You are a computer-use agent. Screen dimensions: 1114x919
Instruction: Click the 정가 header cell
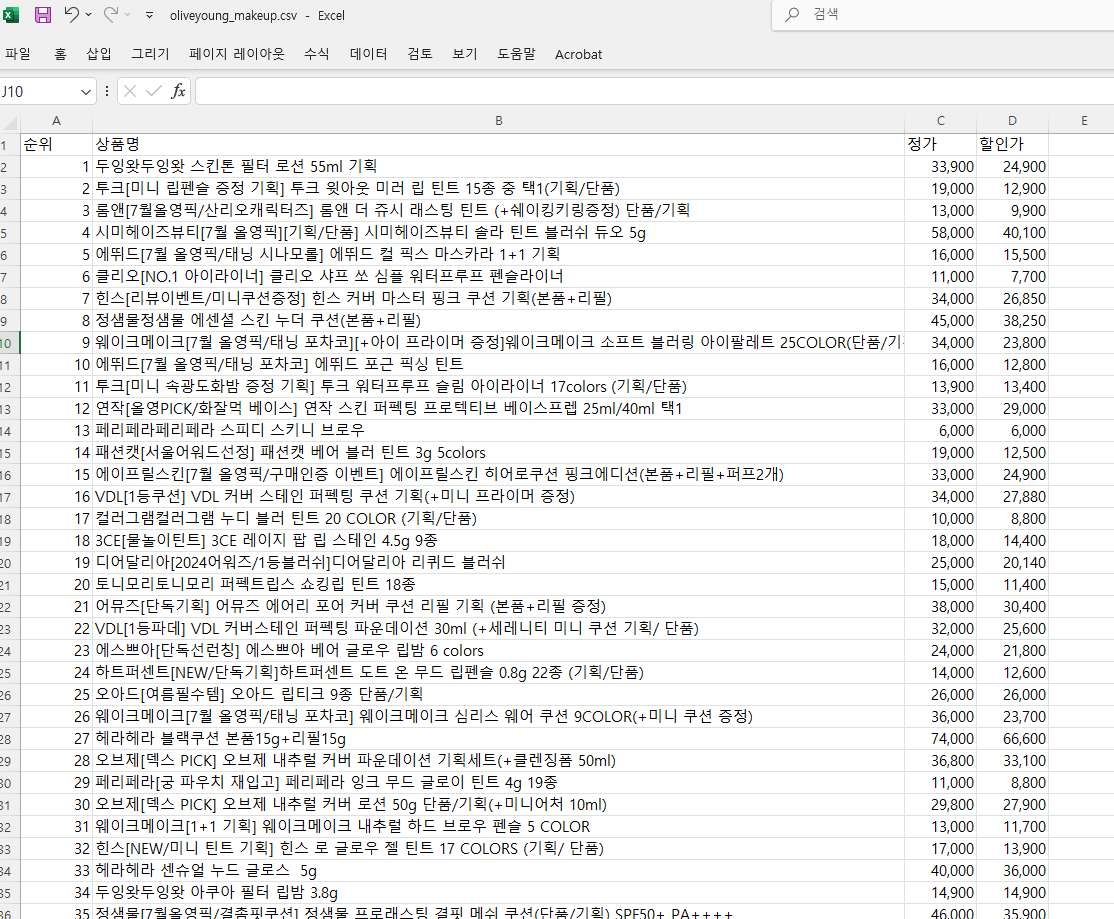(941, 145)
